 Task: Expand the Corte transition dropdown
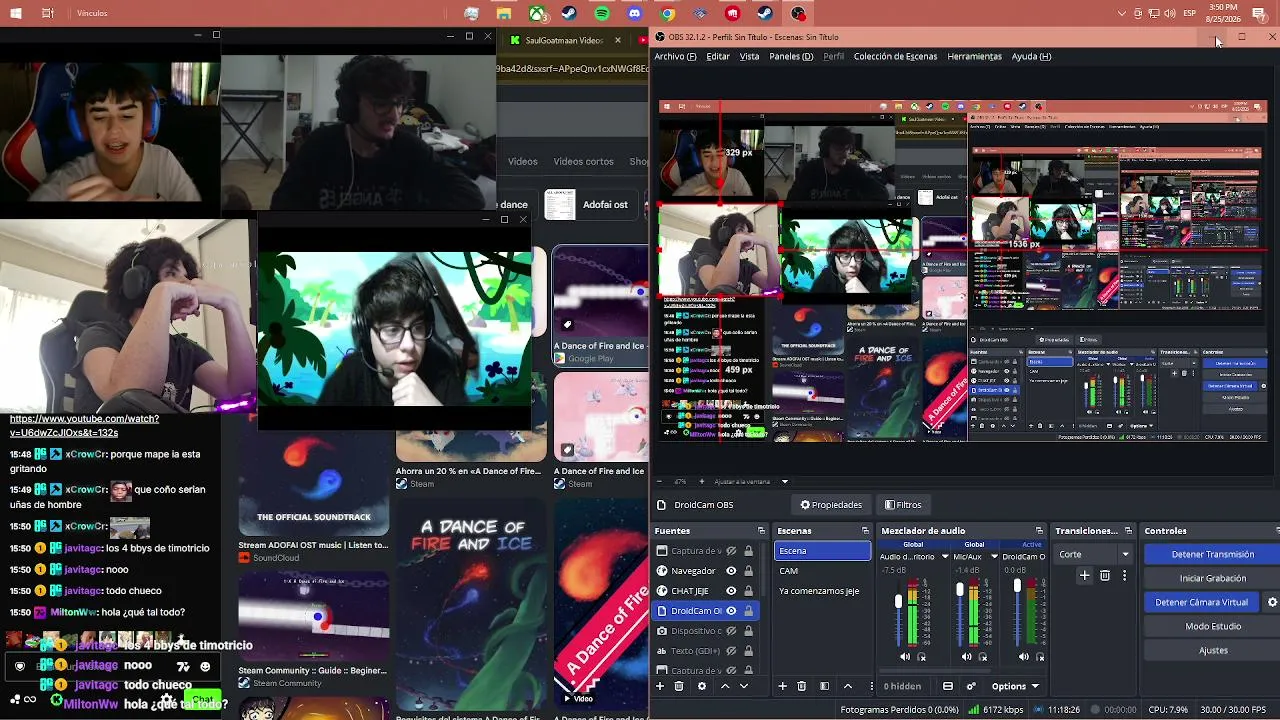(x=1125, y=554)
